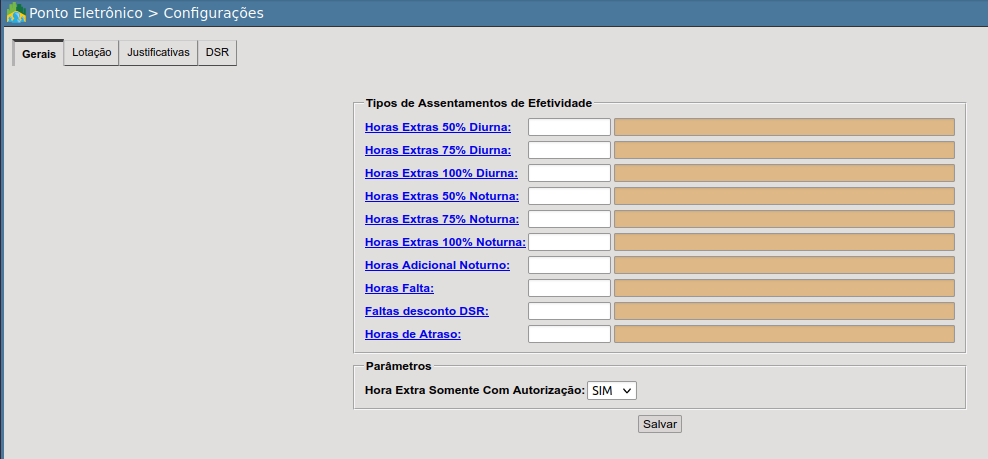Click the Horas Extras 100% Diurna code field
The height and width of the screenshot is (459, 988).
[569, 173]
